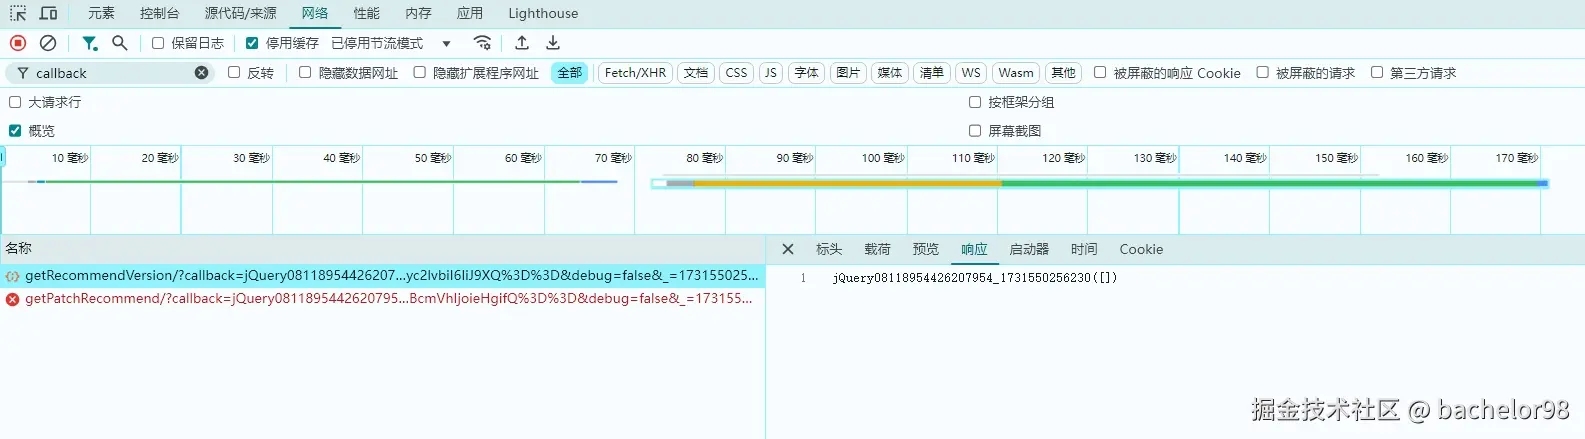Switch to 元素 panel tab
This screenshot has width=1585, height=439.
[101, 13]
